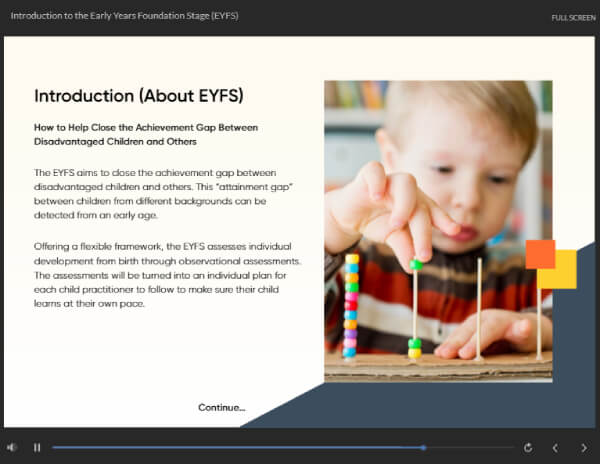This screenshot has width=600, height=464.
Task: Seek within the filled blue progress bar
Action: (237, 447)
